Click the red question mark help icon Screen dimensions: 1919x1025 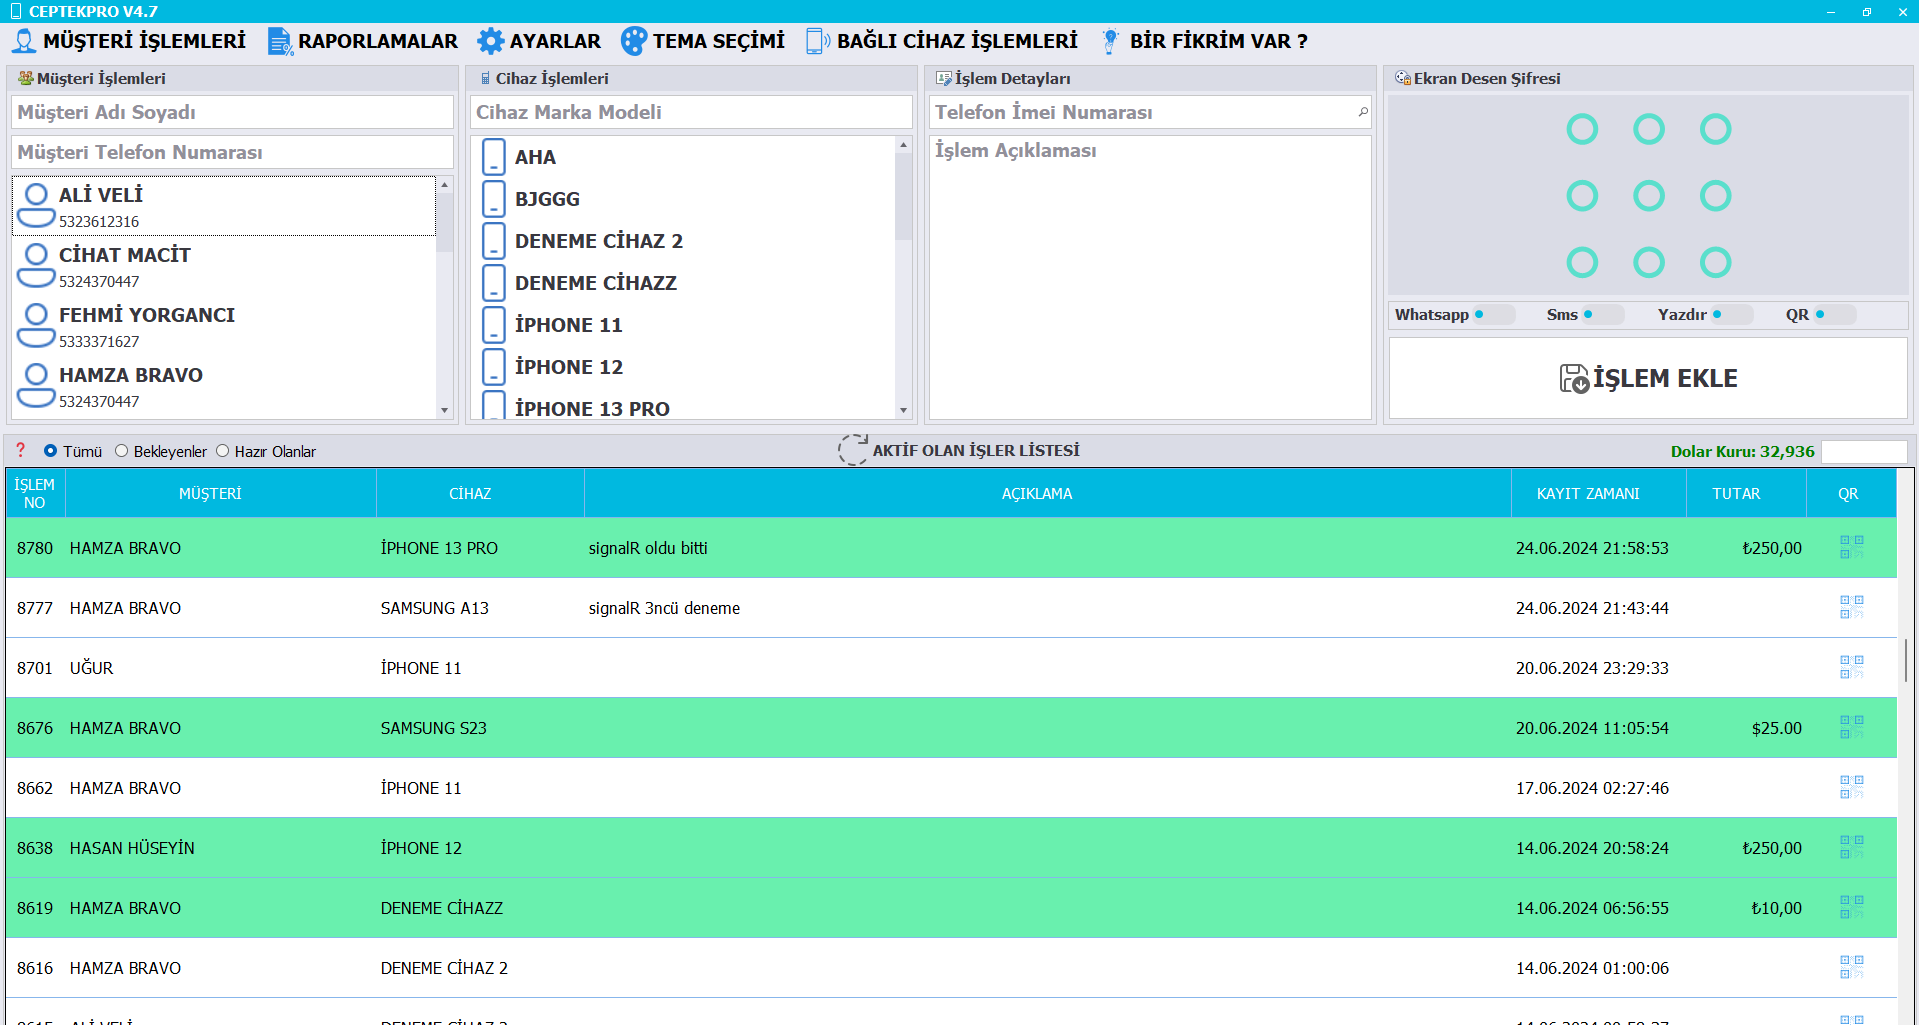pyautogui.click(x=20, y=450)
